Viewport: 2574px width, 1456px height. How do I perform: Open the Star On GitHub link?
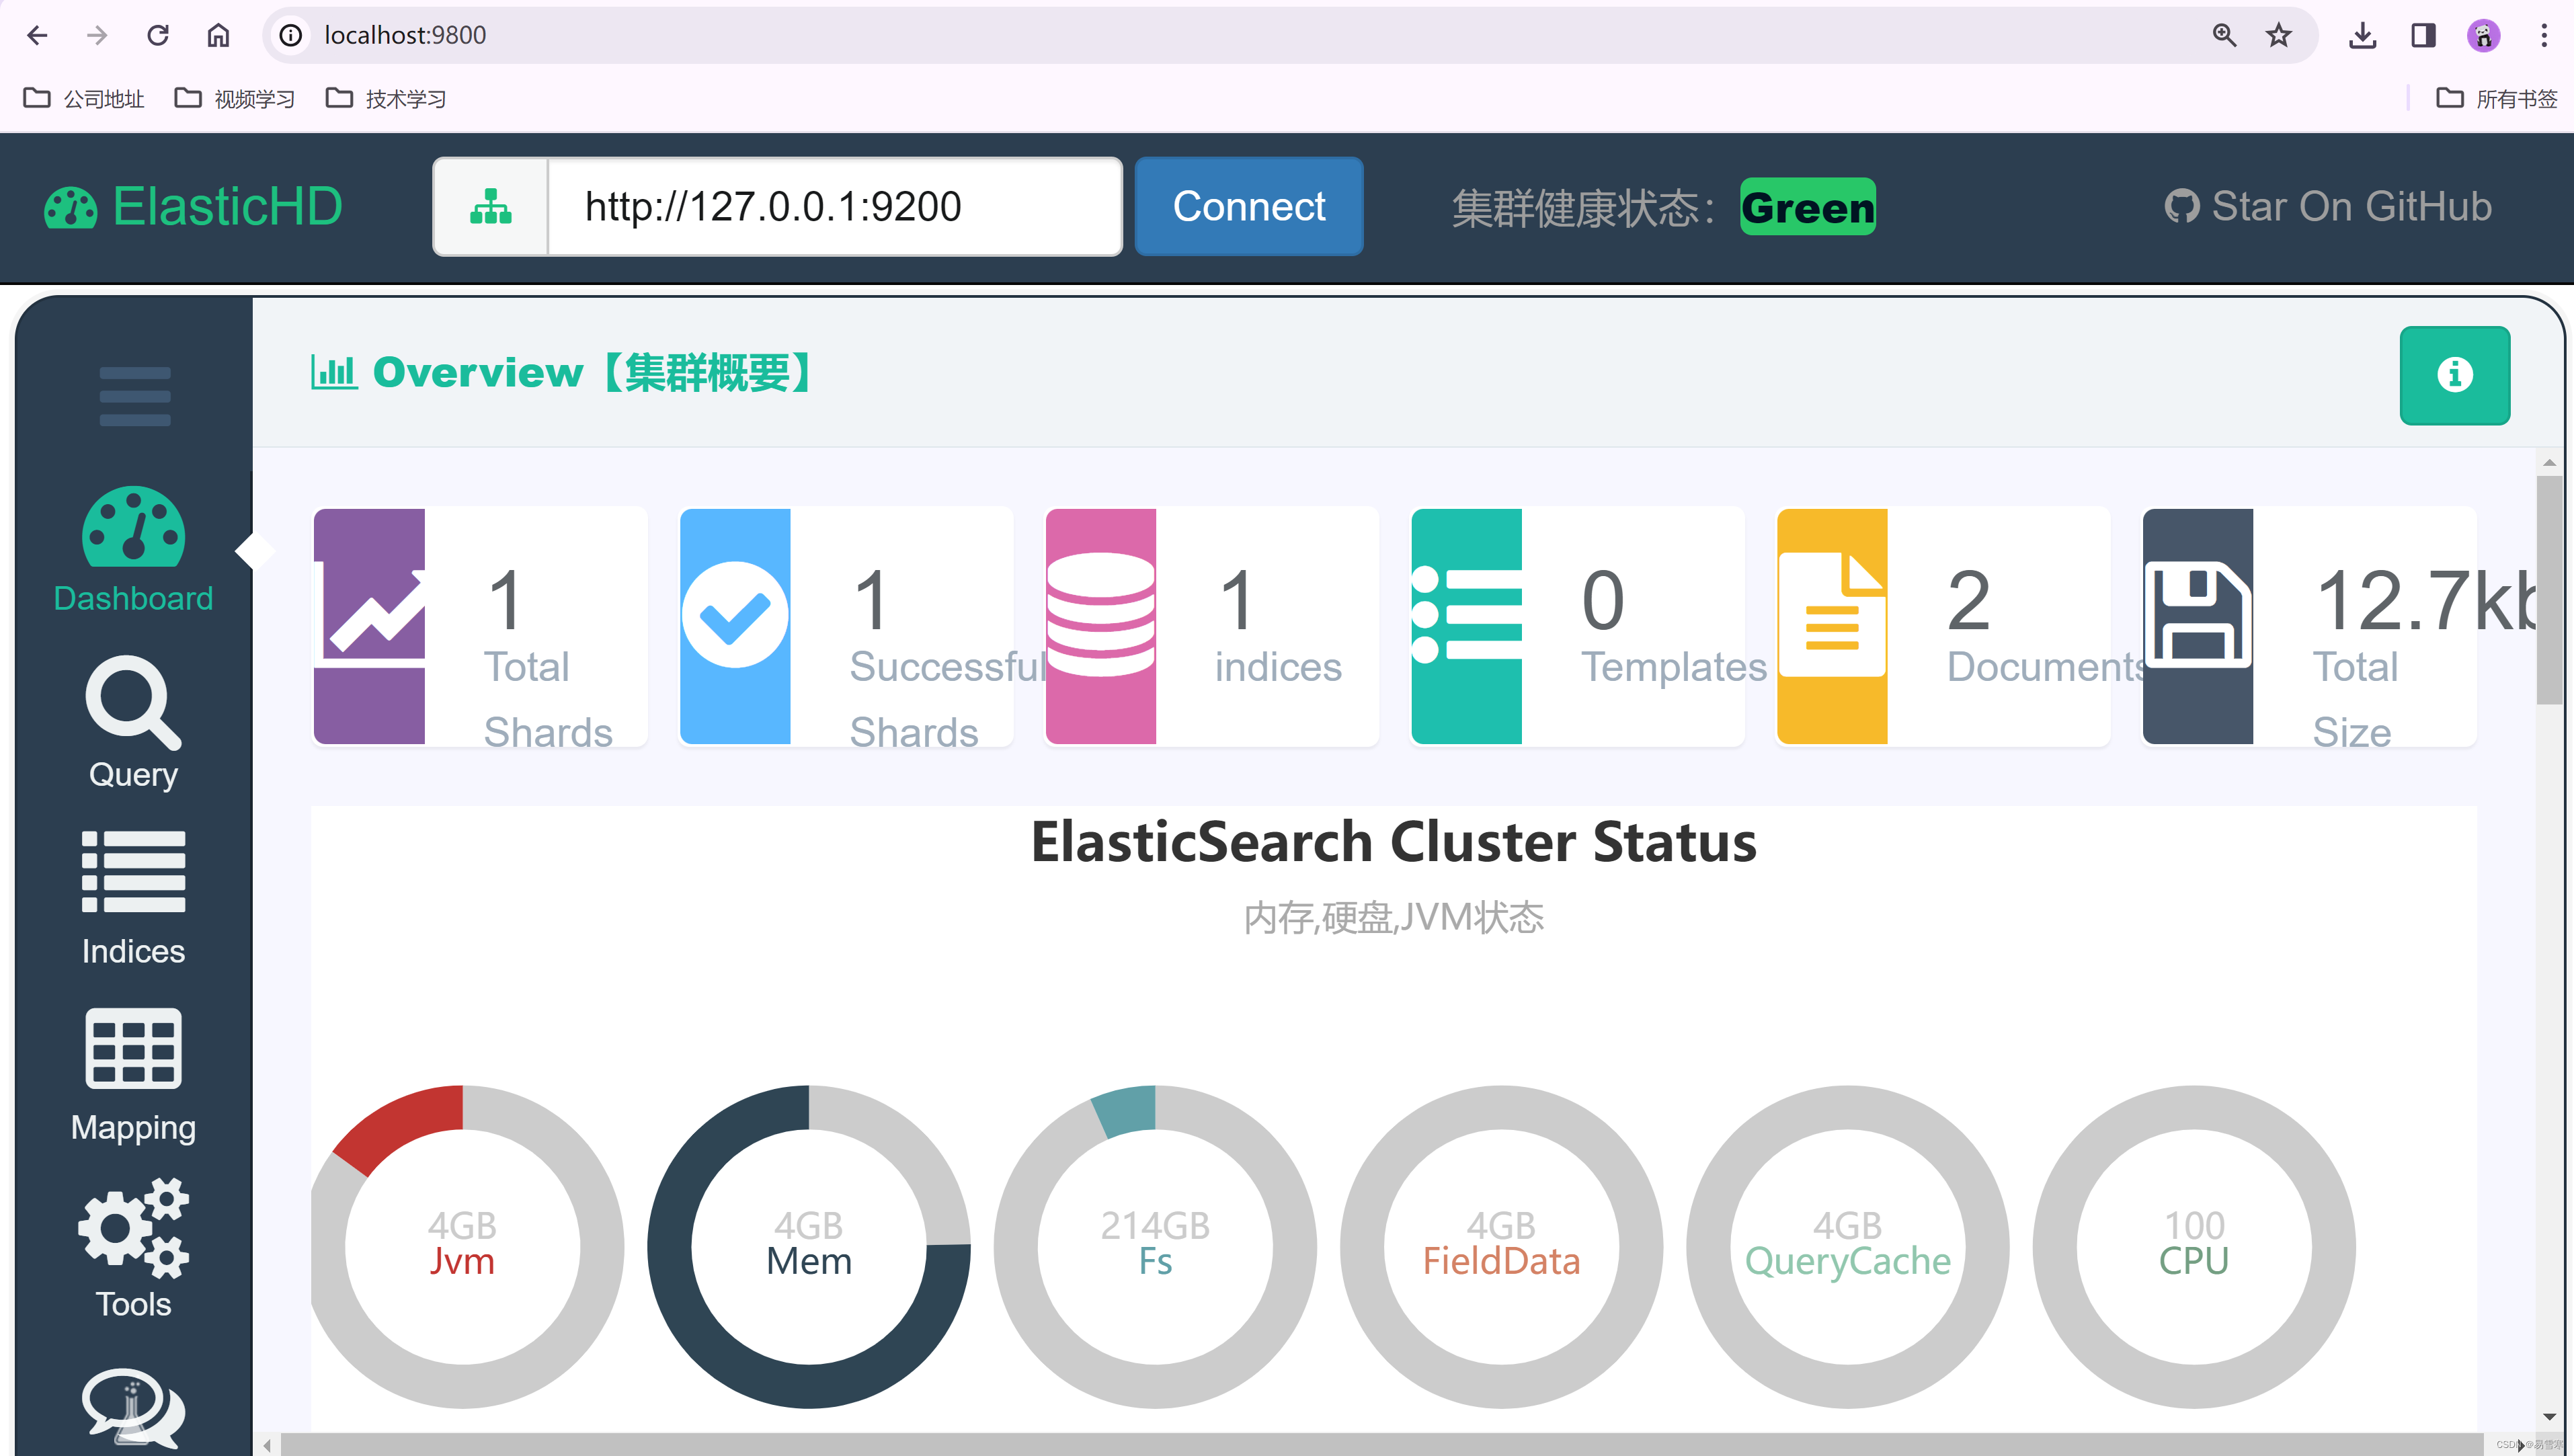[x=2329, y=207]
